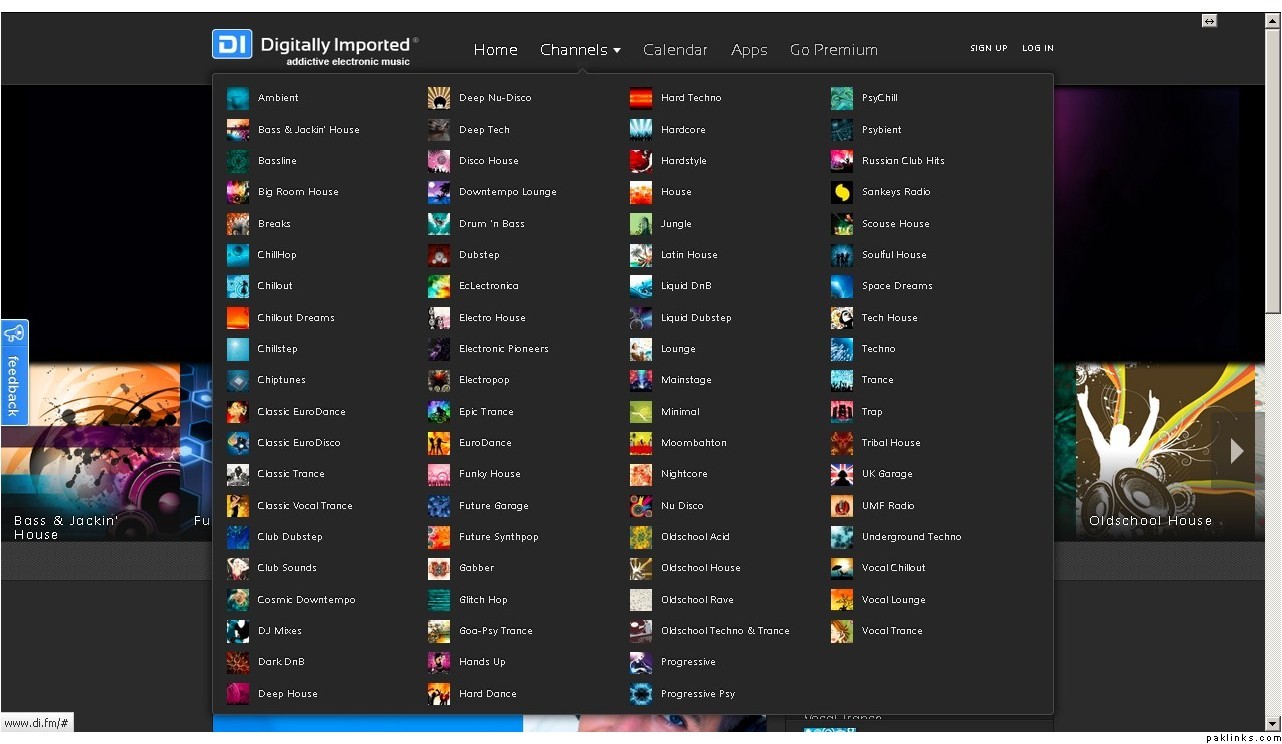
Task: Open the Calendar menu item
Action: coord(675,50)
